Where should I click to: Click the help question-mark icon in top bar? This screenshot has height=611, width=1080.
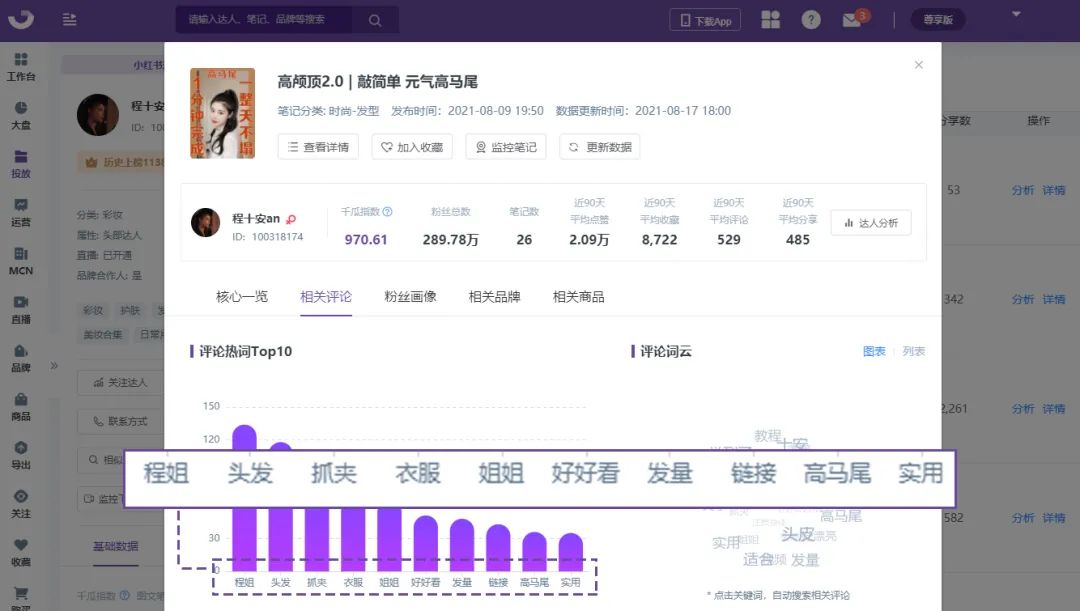click(811, 19)
